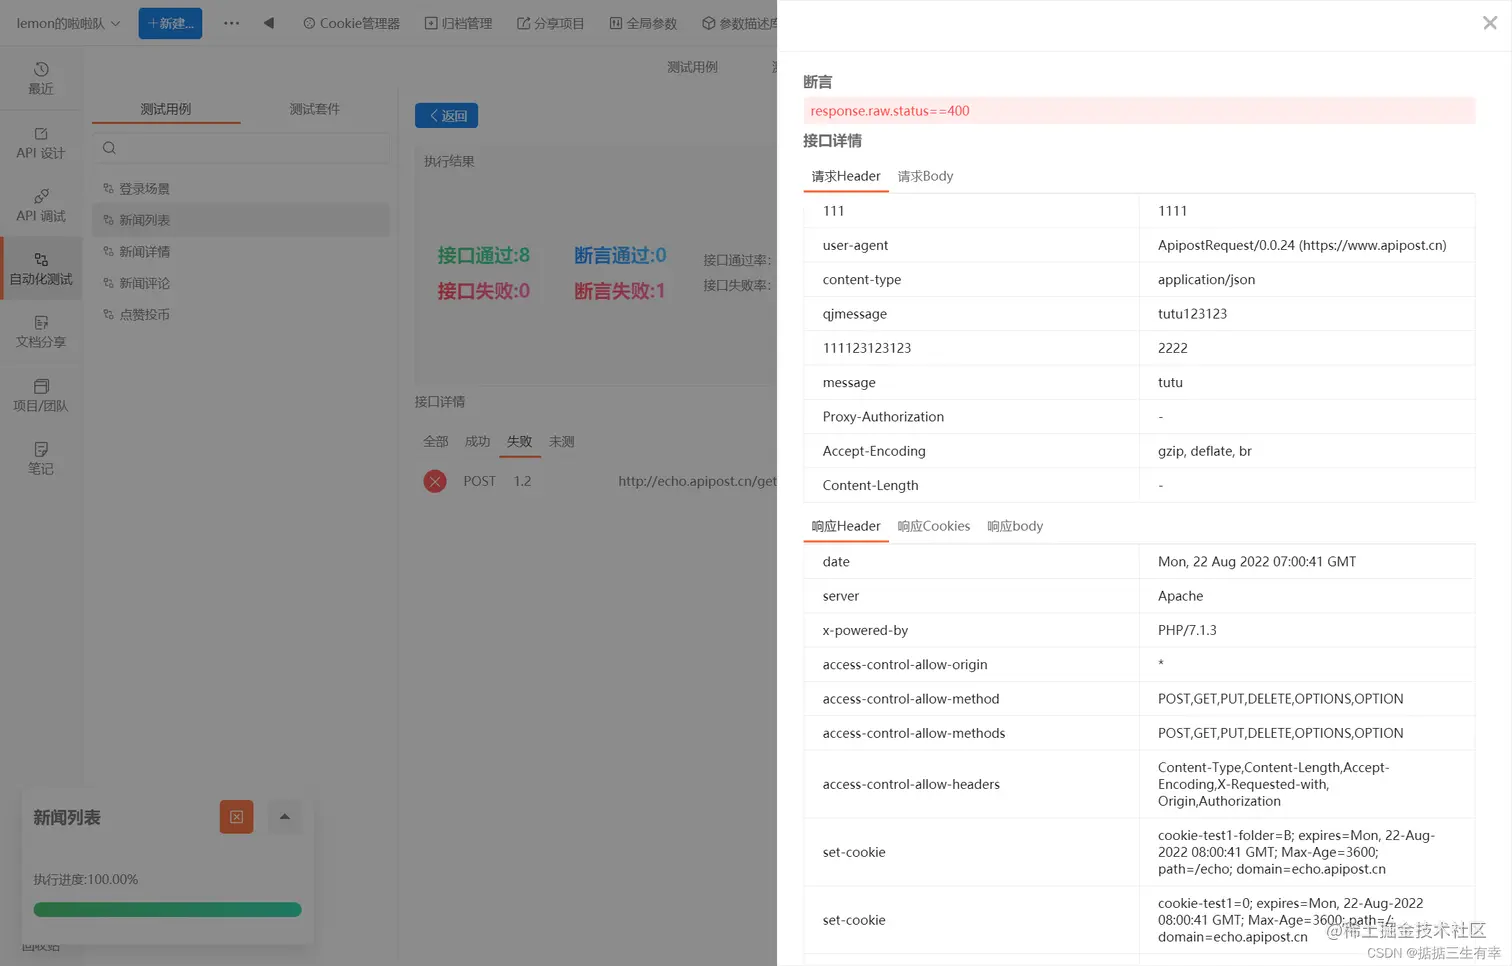
Task: Switch to the 响应Cookies tab
Action: point(934,526)
